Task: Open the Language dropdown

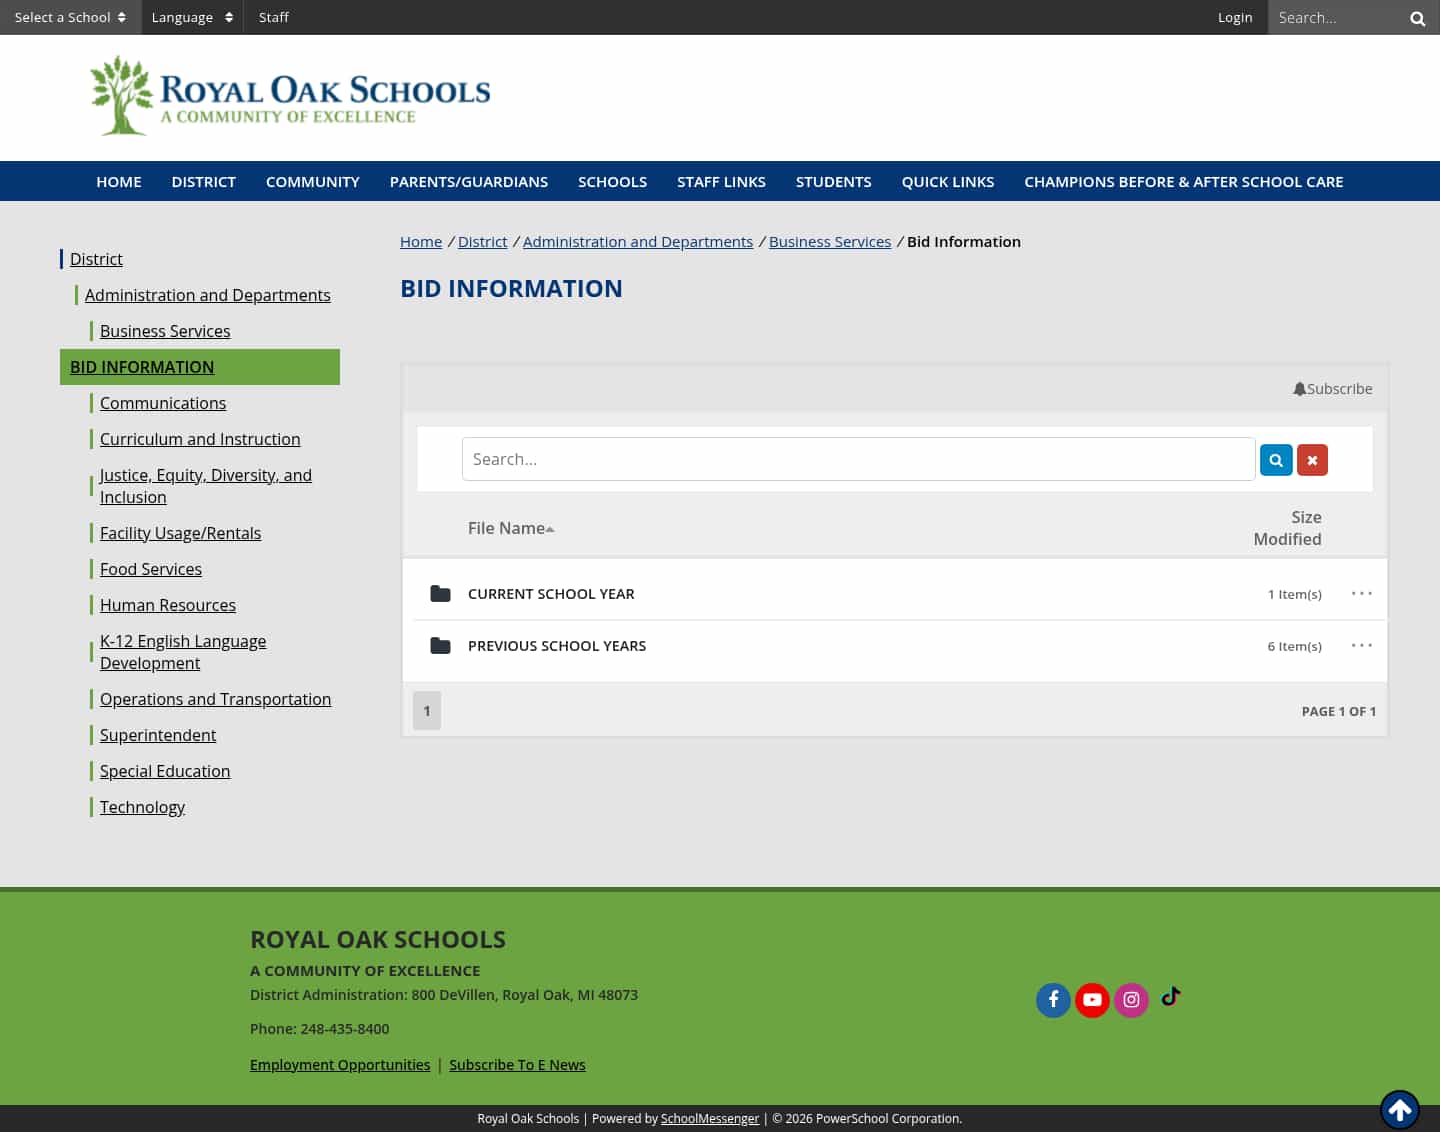Action: coord(192,17)
